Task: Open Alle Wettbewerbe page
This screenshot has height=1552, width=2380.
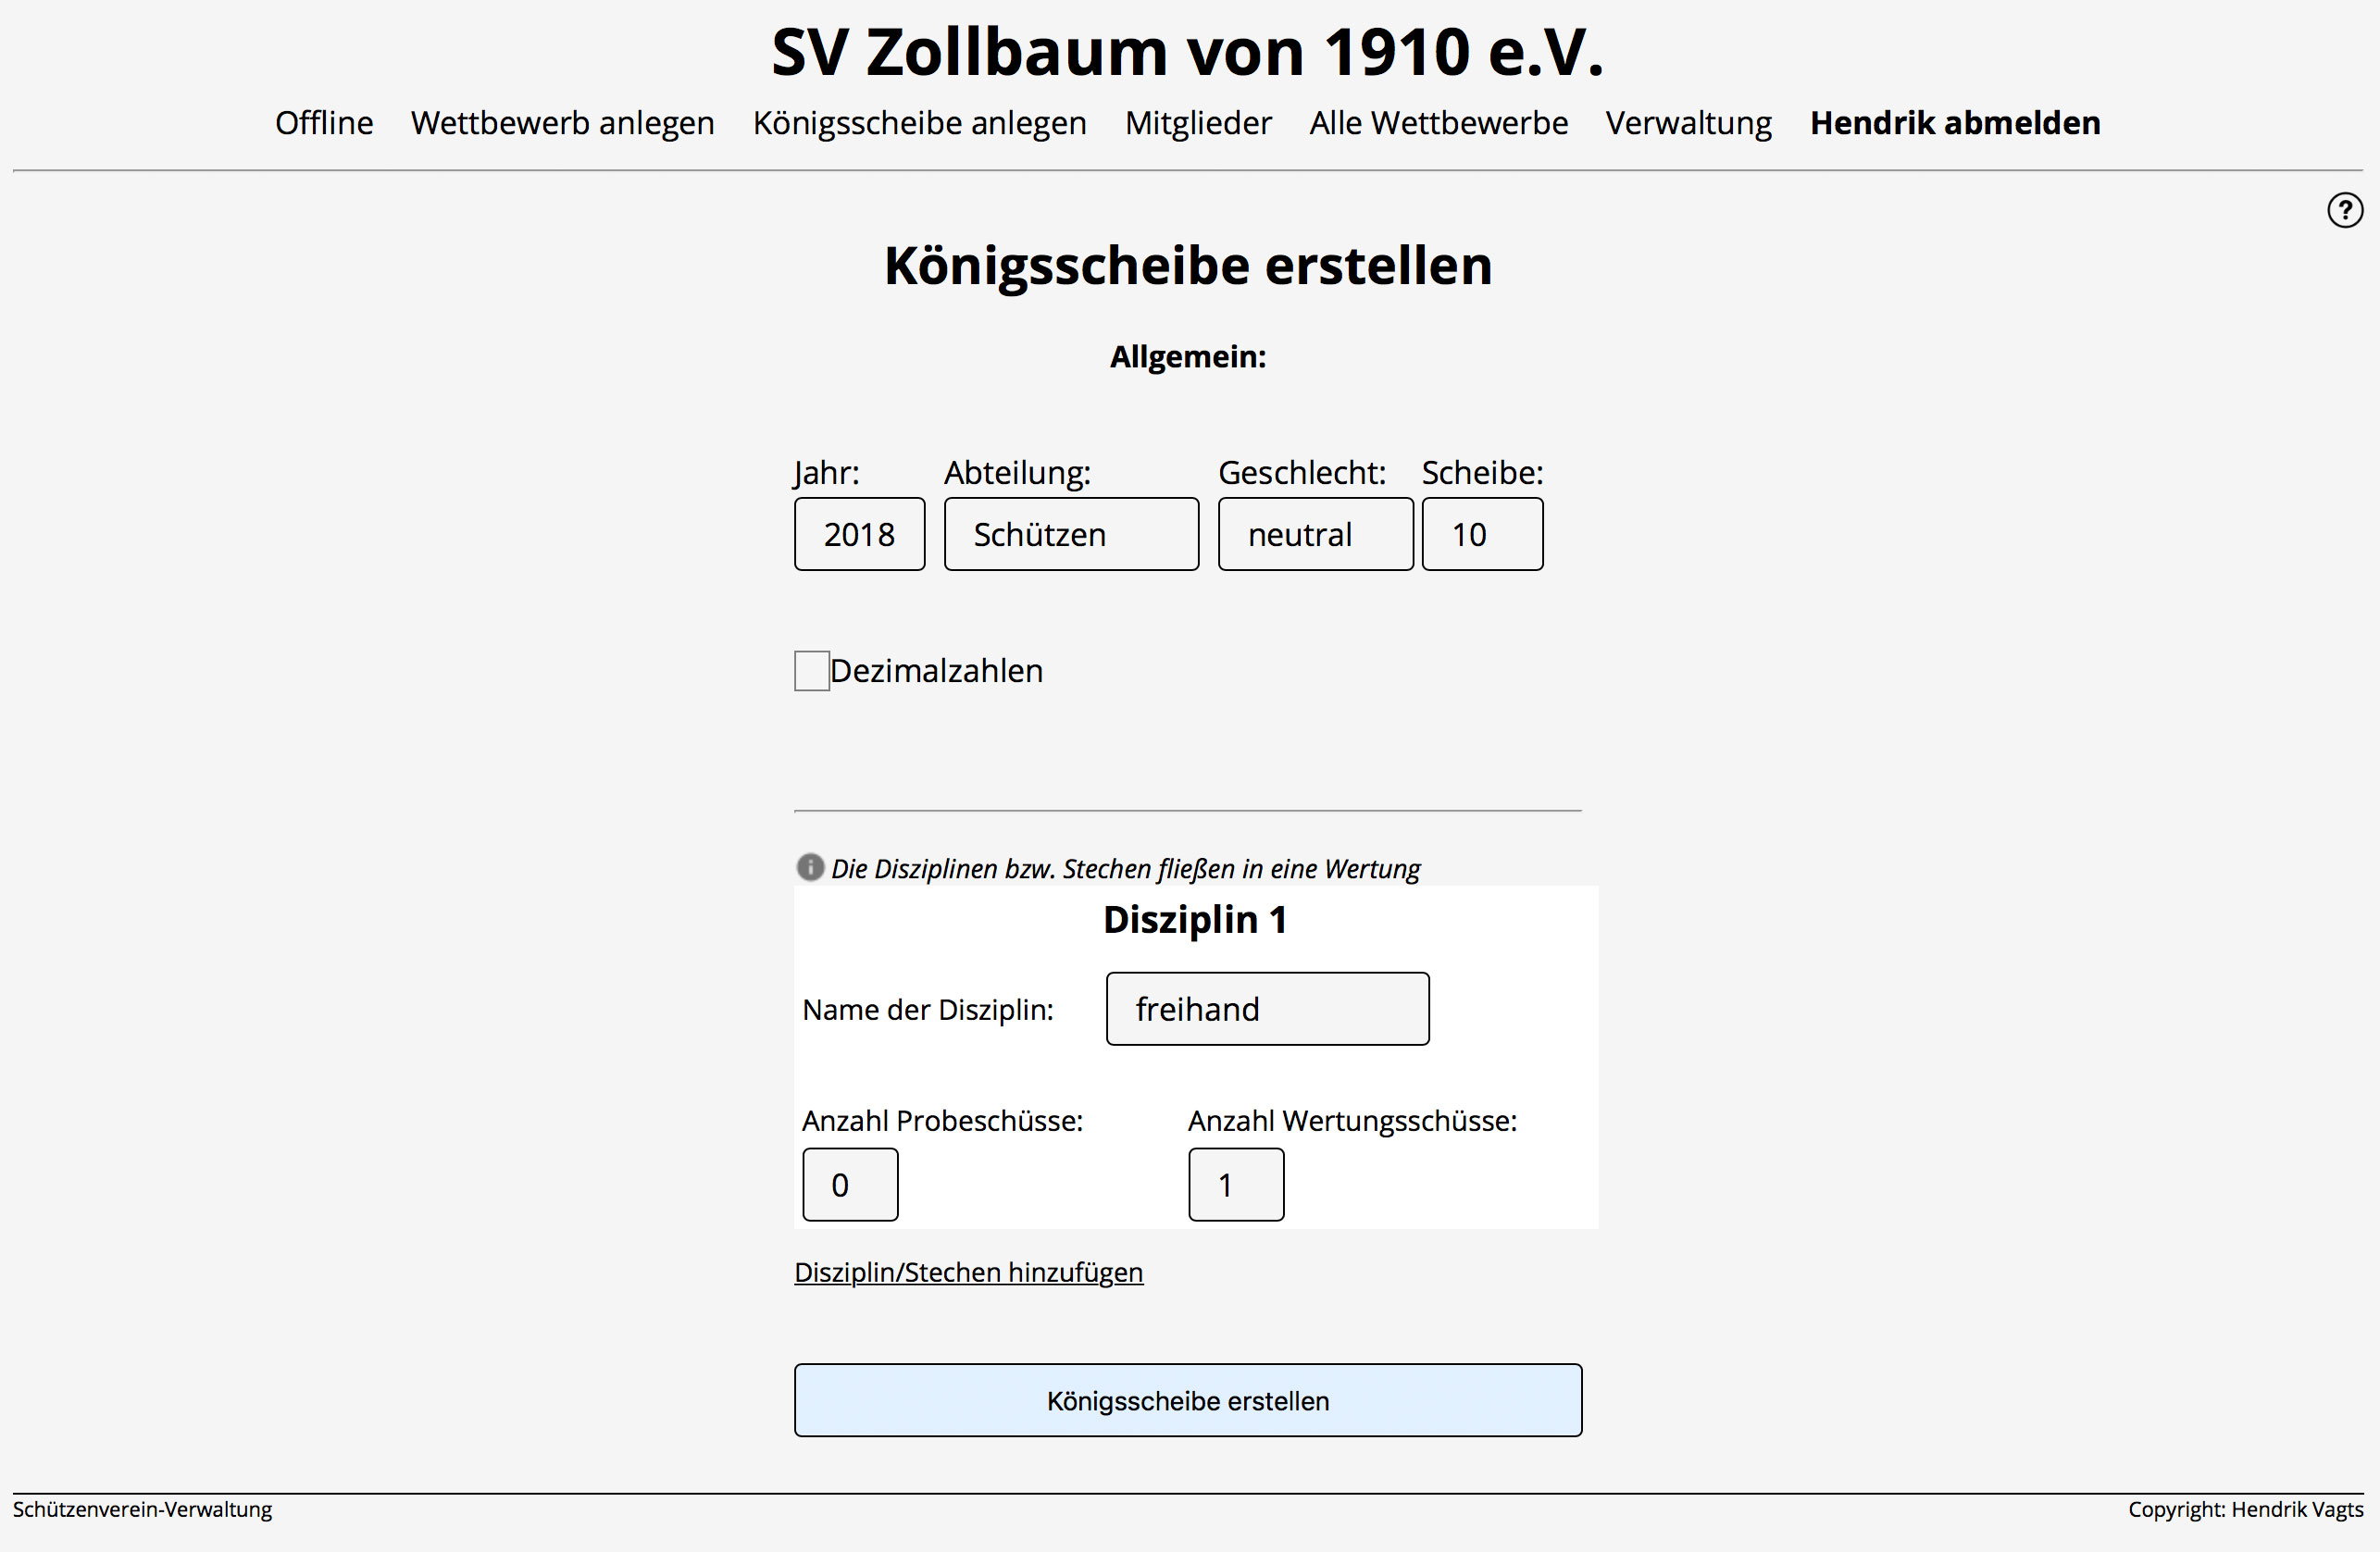Action: click(1438, 123)
